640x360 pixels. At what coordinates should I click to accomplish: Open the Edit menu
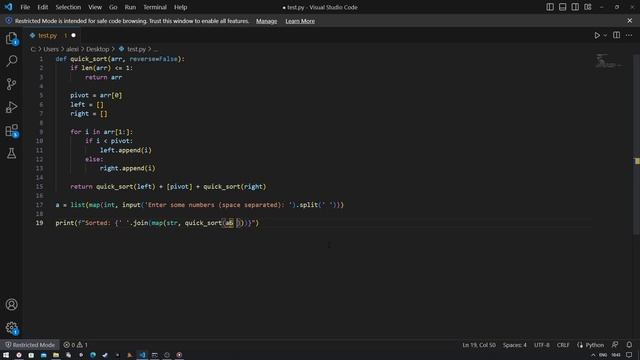tap(42, 7)
